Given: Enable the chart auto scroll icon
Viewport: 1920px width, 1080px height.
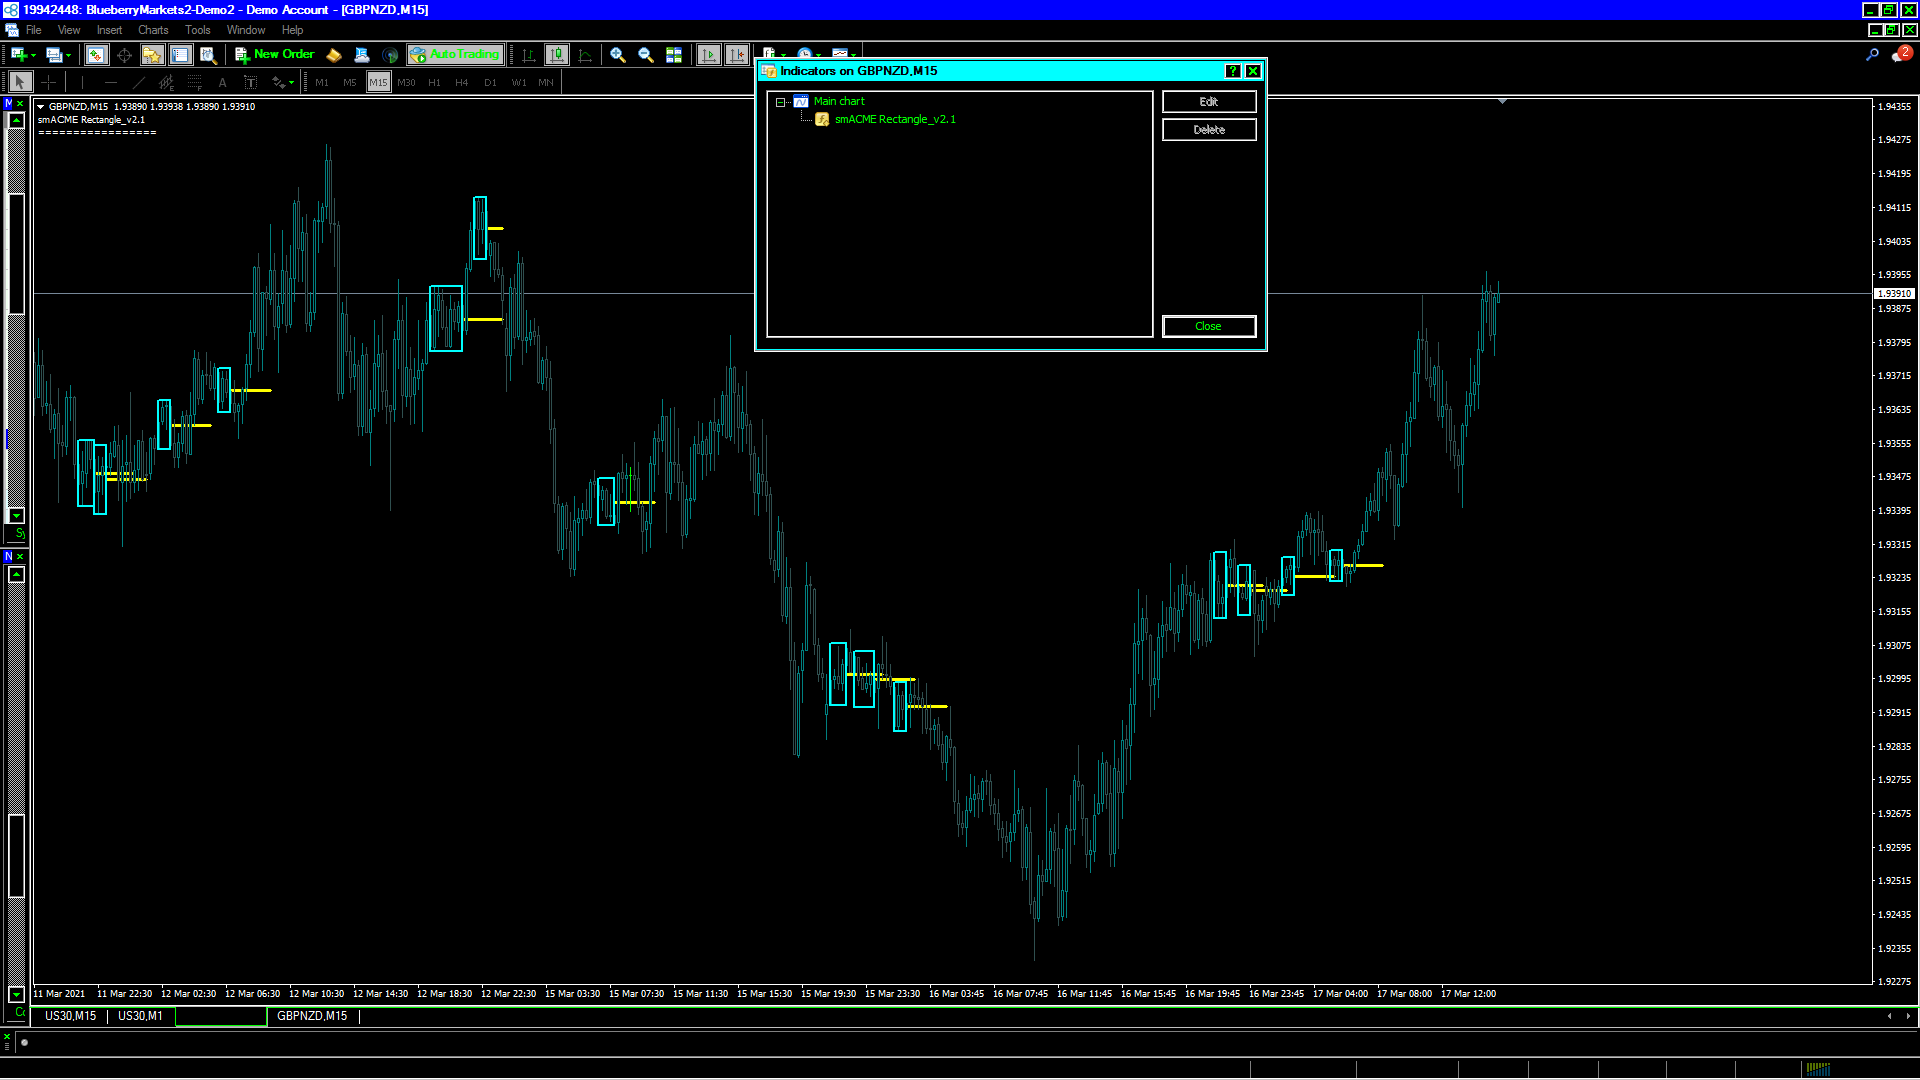Looking at the screenshot, I should (x=709, y=55).
